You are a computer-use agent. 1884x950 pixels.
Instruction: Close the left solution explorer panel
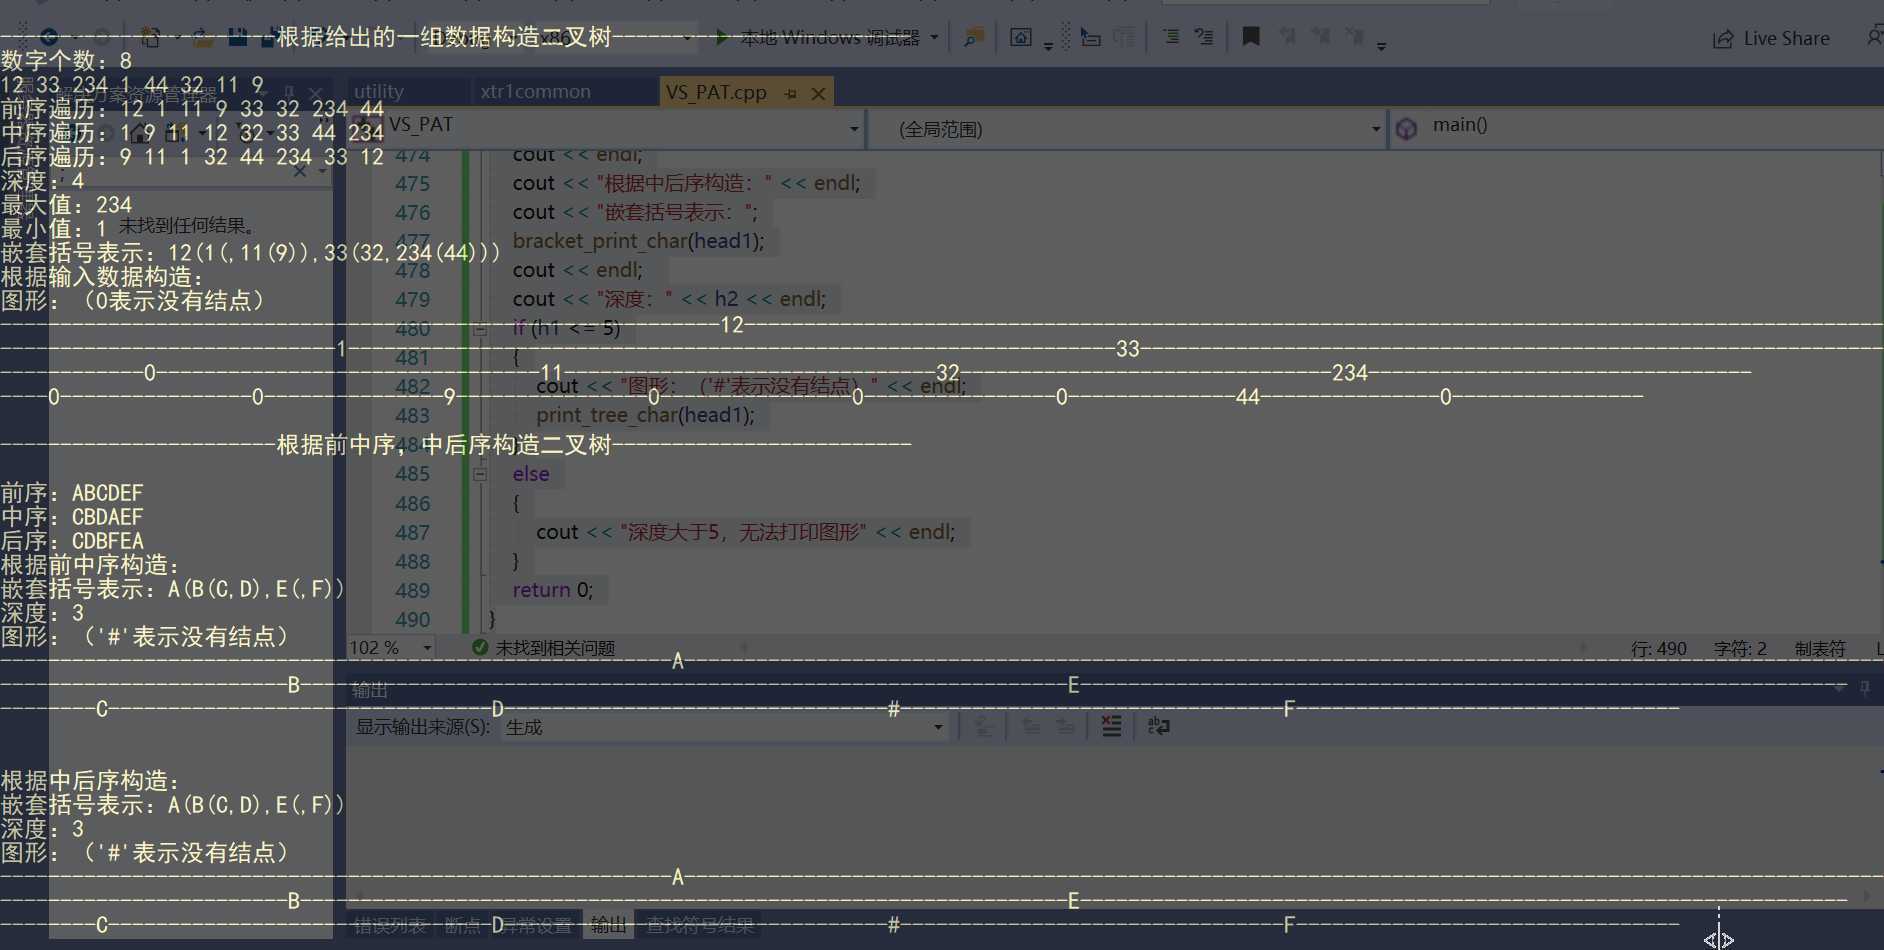click(x=315, y=93)
